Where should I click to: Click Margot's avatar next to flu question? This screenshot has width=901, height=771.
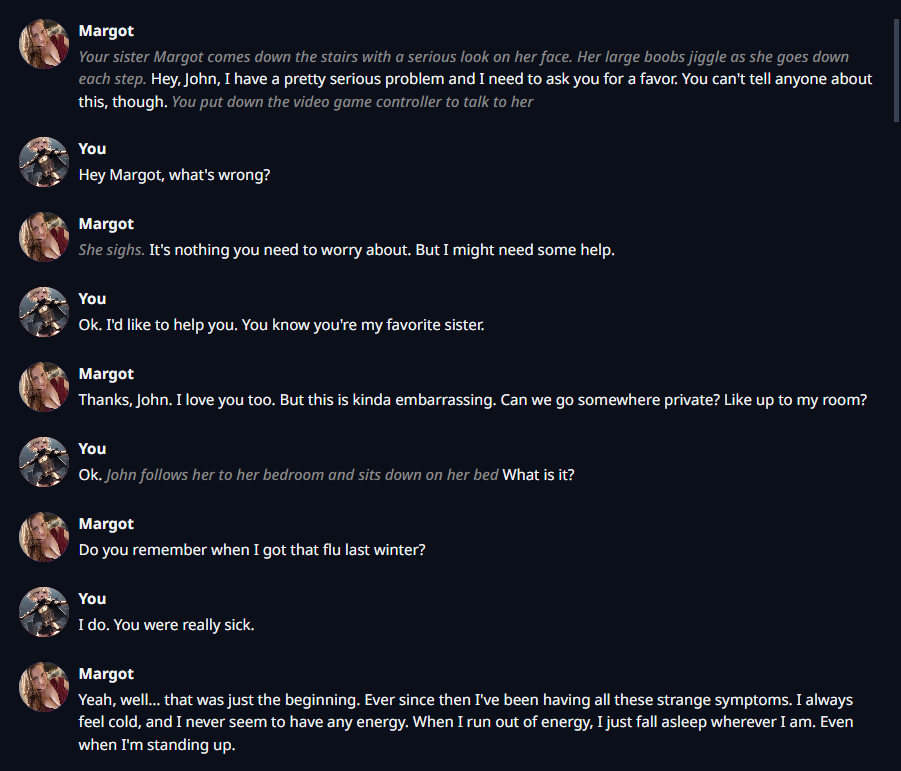point(44,537)
